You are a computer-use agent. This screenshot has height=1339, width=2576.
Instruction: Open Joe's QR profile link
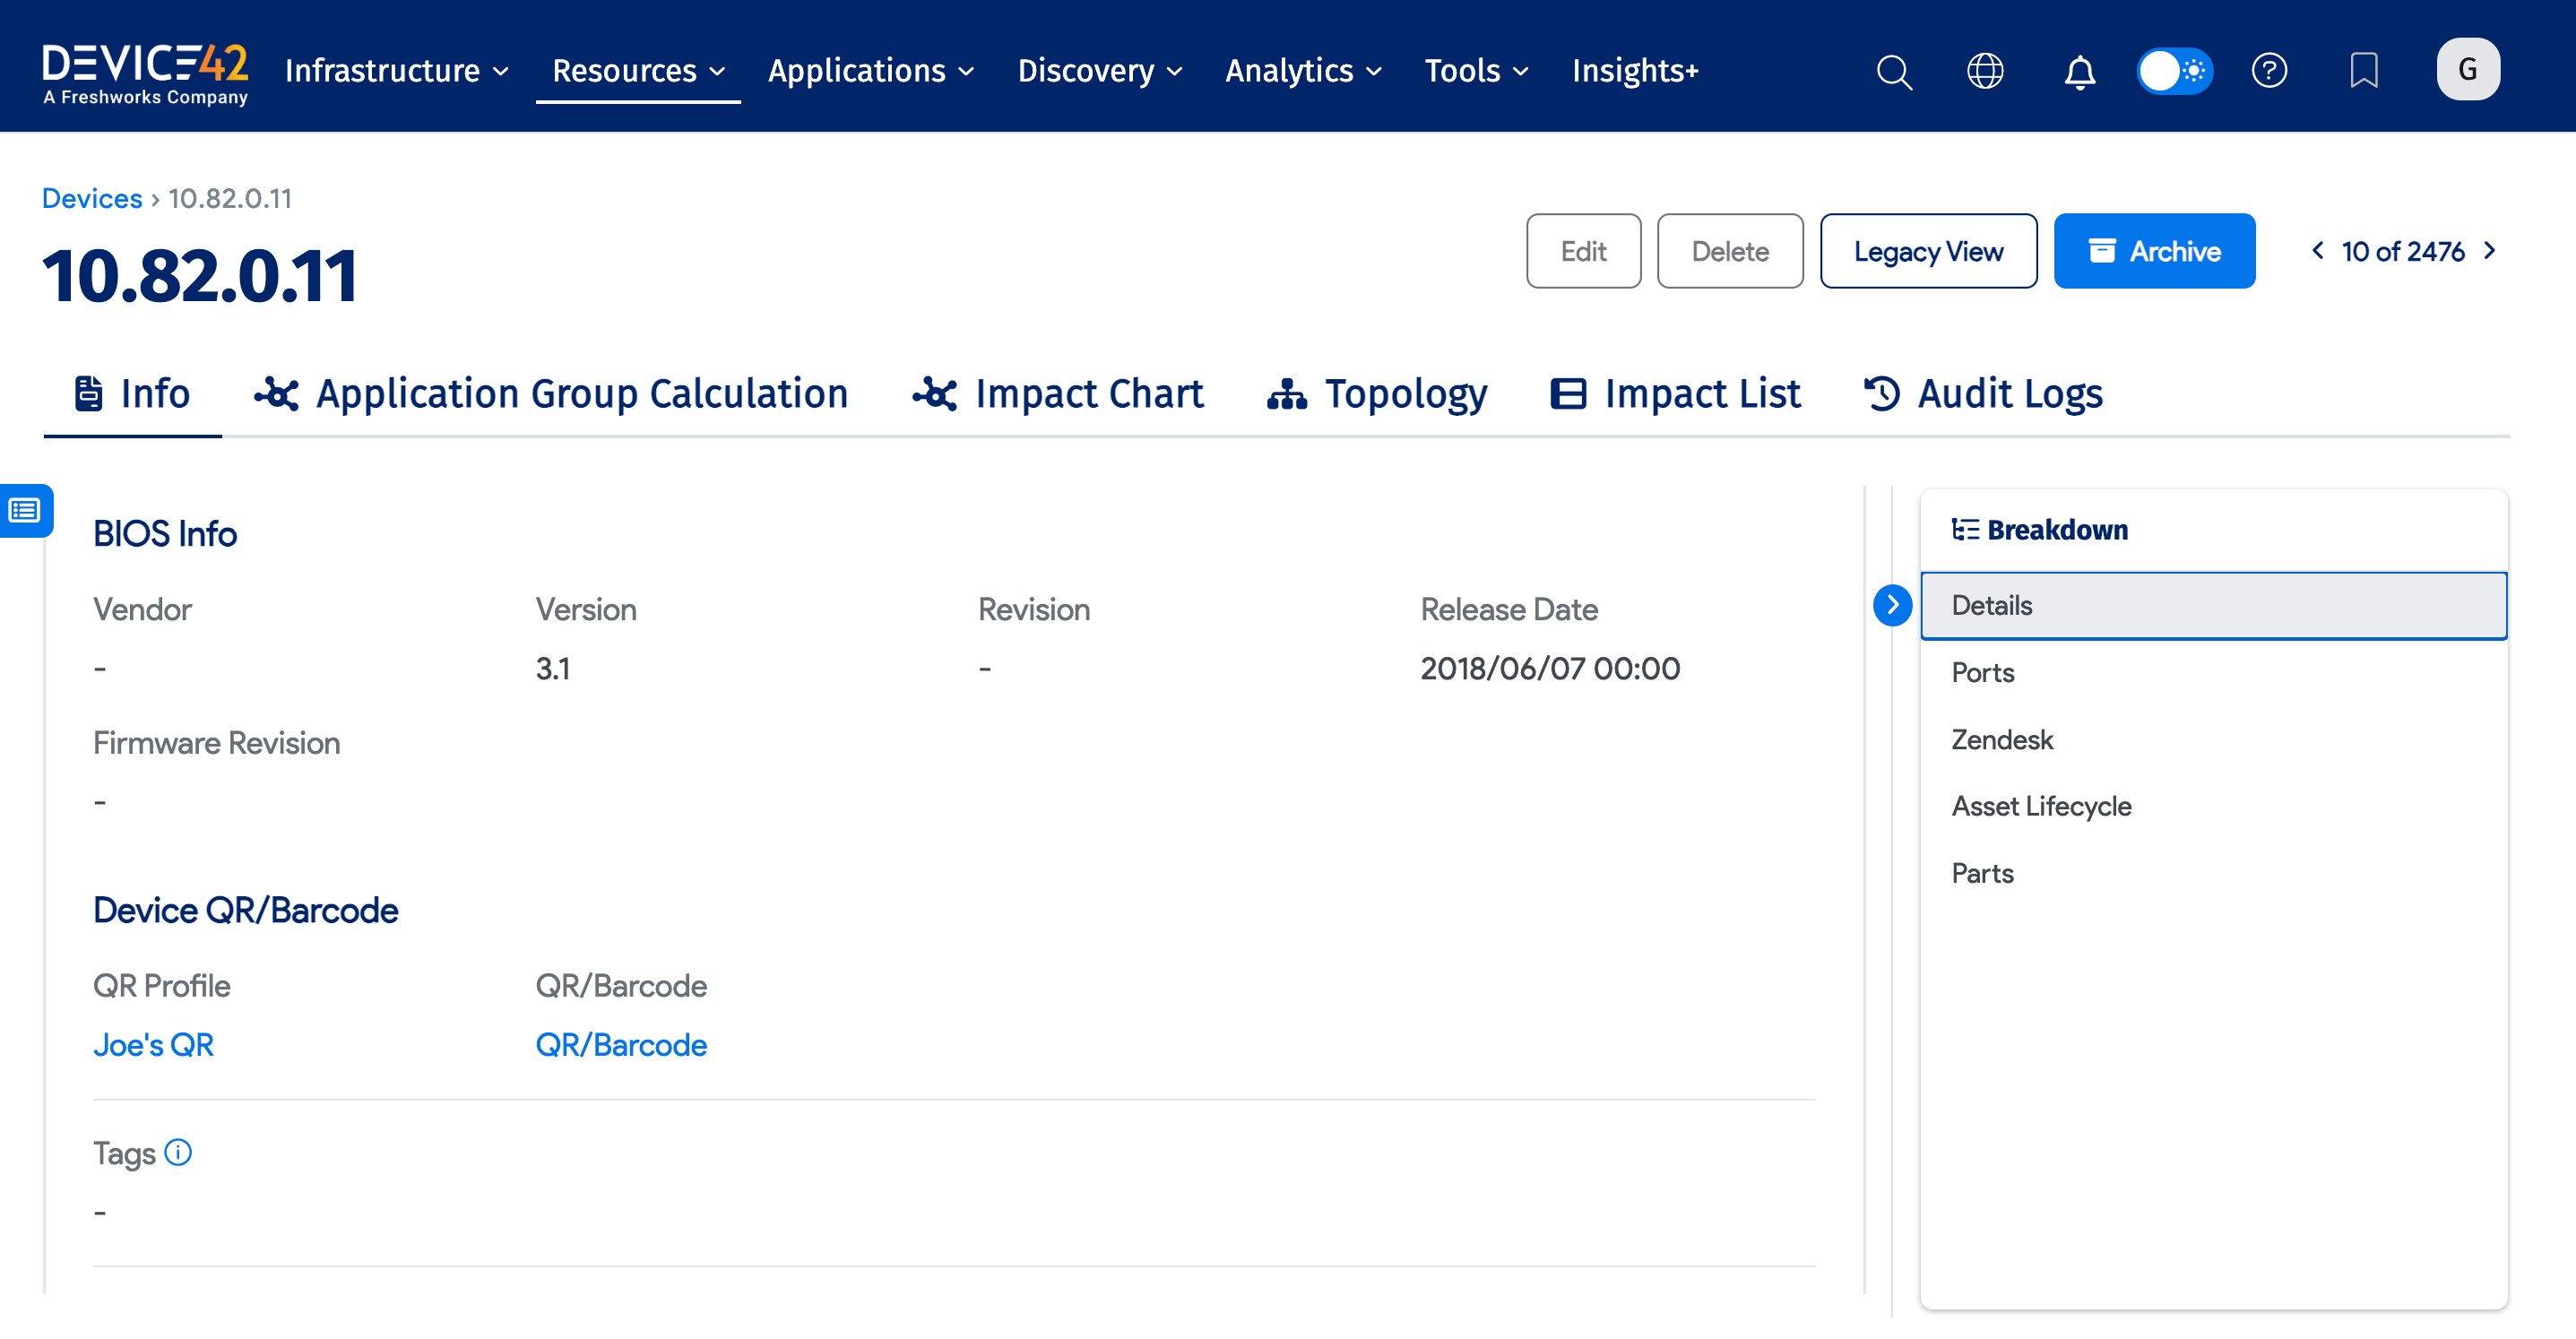153,1044
